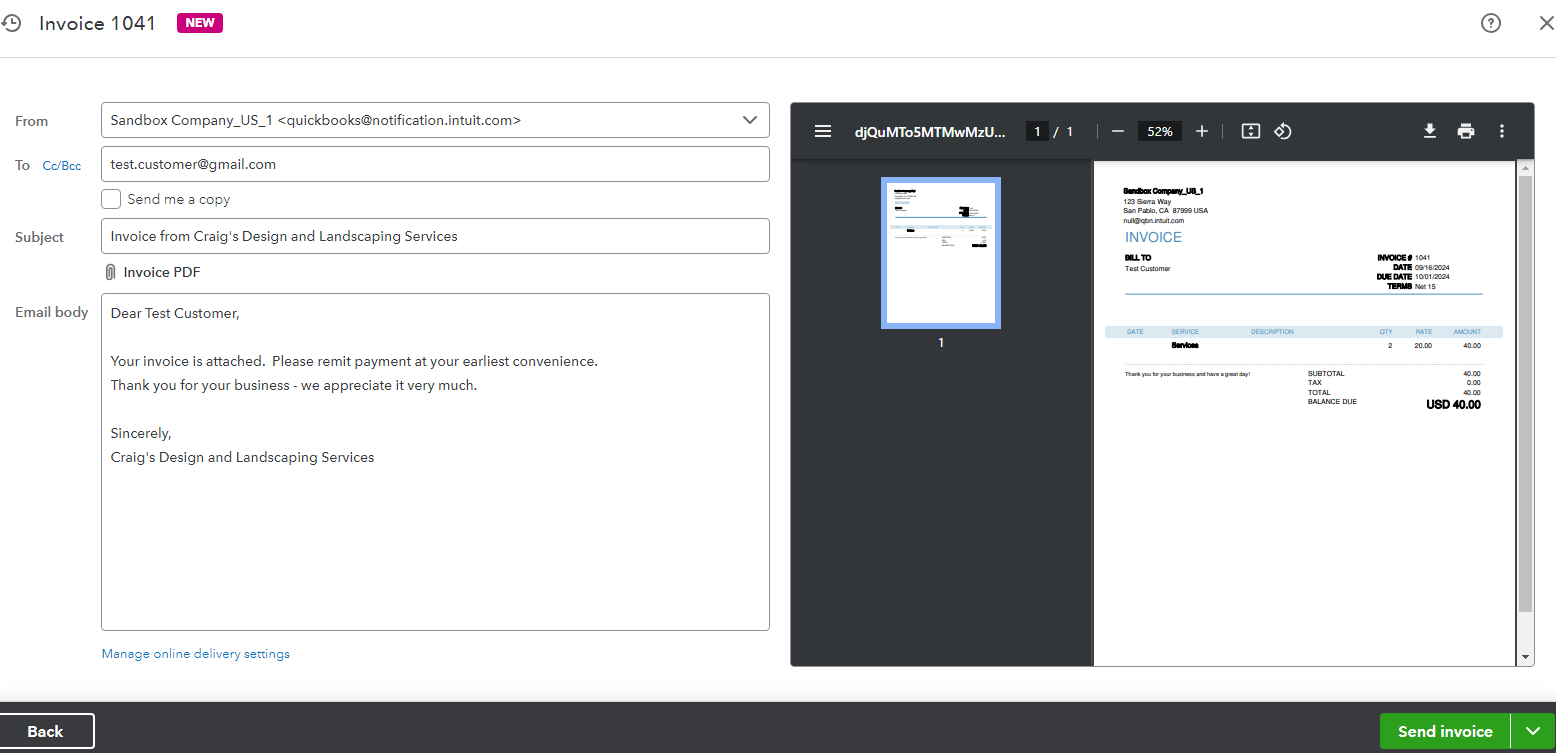Click the fit to page icon
This screenshot has height=753, width=1556.
pos(1250,131)
